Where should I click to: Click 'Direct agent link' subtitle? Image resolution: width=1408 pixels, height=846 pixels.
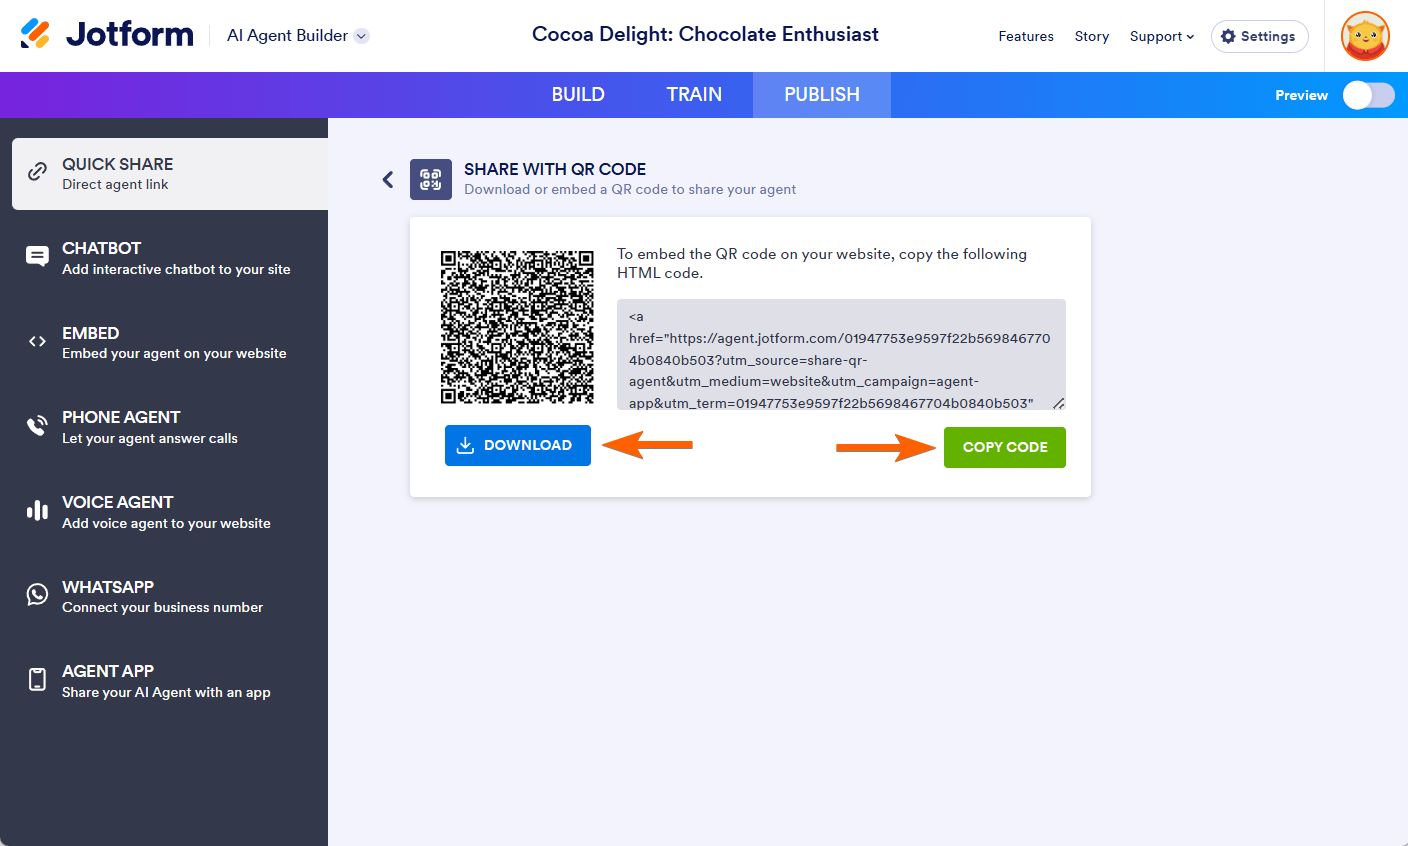[x=115, y=185]
